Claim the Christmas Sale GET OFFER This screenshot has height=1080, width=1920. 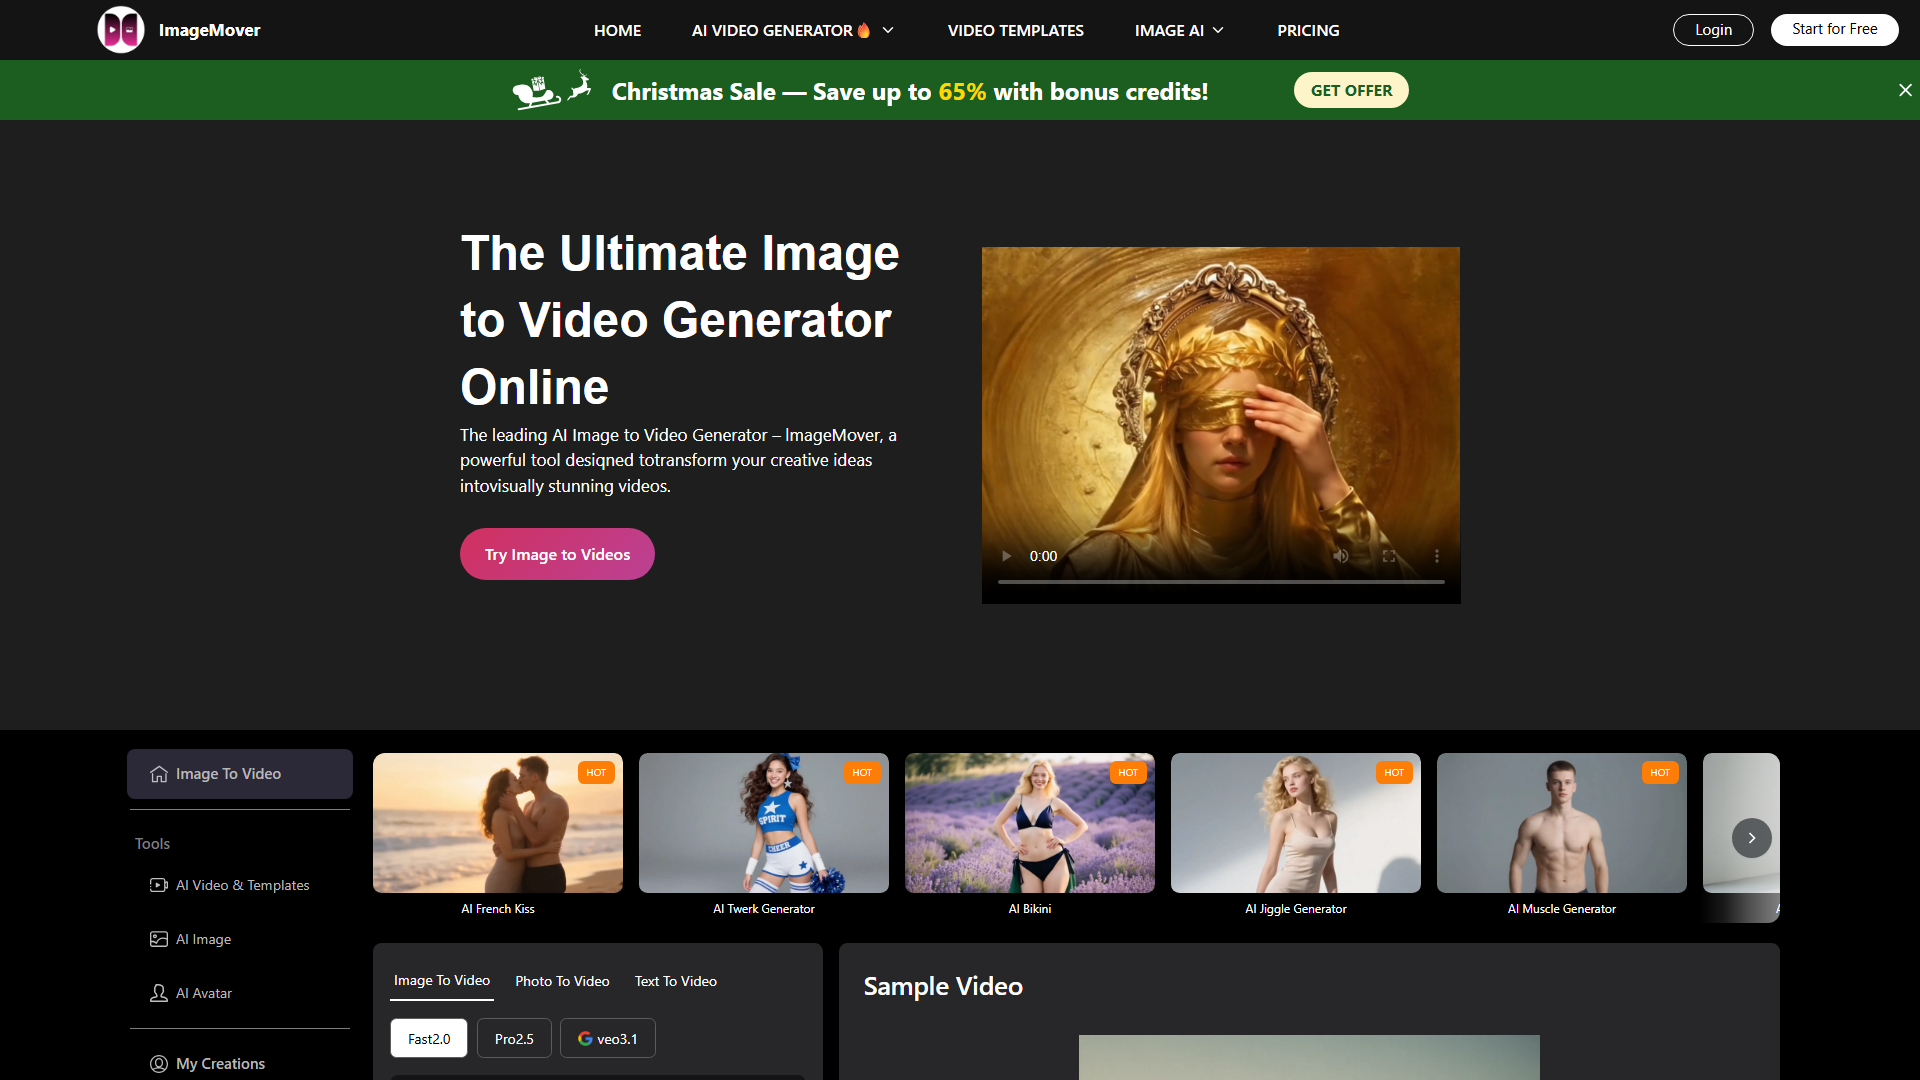point(1351,90)
